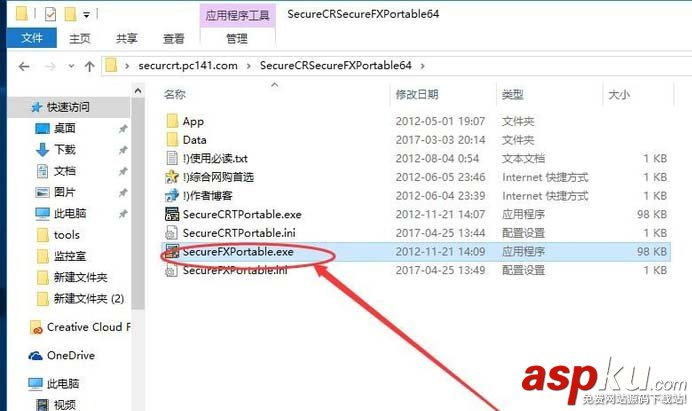Screen dimensions: 692x411
Task: Click securcrt.pc141.com in the address path
Action: tap(188, 66)
